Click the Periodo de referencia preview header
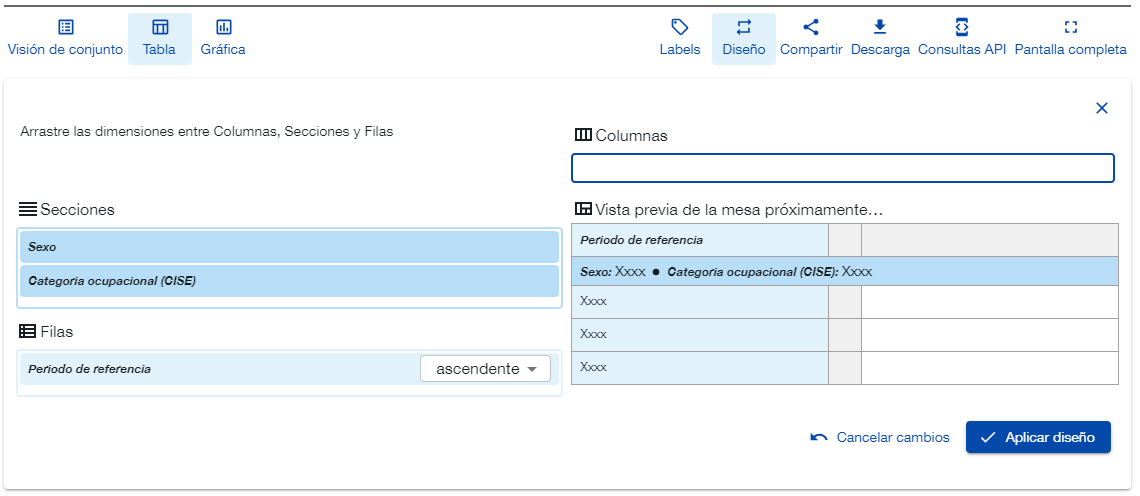Viewport: 1140px width, 496px height. pyautogui.click(x=699, y=240)
